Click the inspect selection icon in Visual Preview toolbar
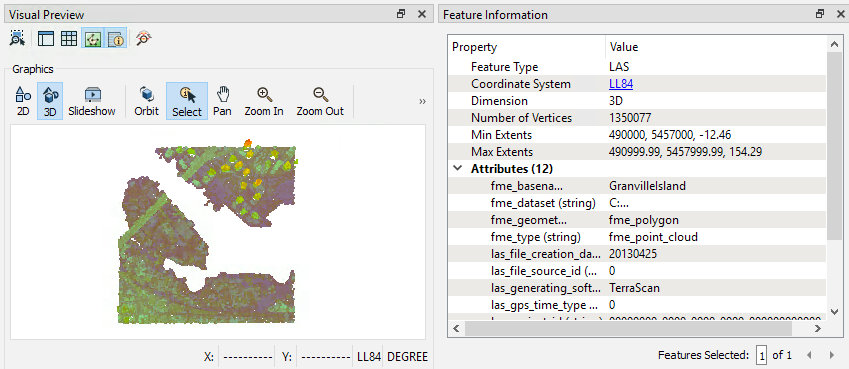 pyautogui.click(x=17, y=38)
